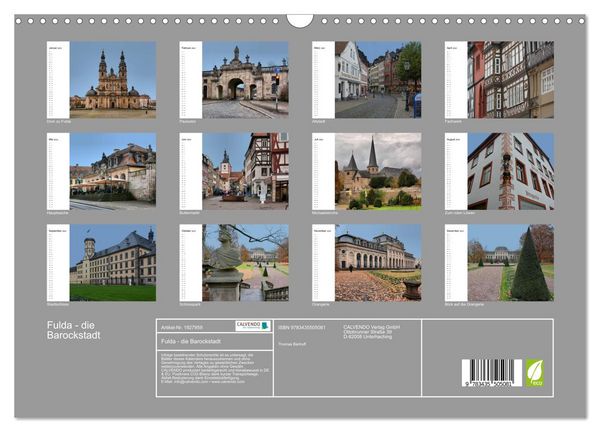This screenshot has width=600, height=432.
Task: Open the baroque archway gate photo
Action: tap(245, 80)
